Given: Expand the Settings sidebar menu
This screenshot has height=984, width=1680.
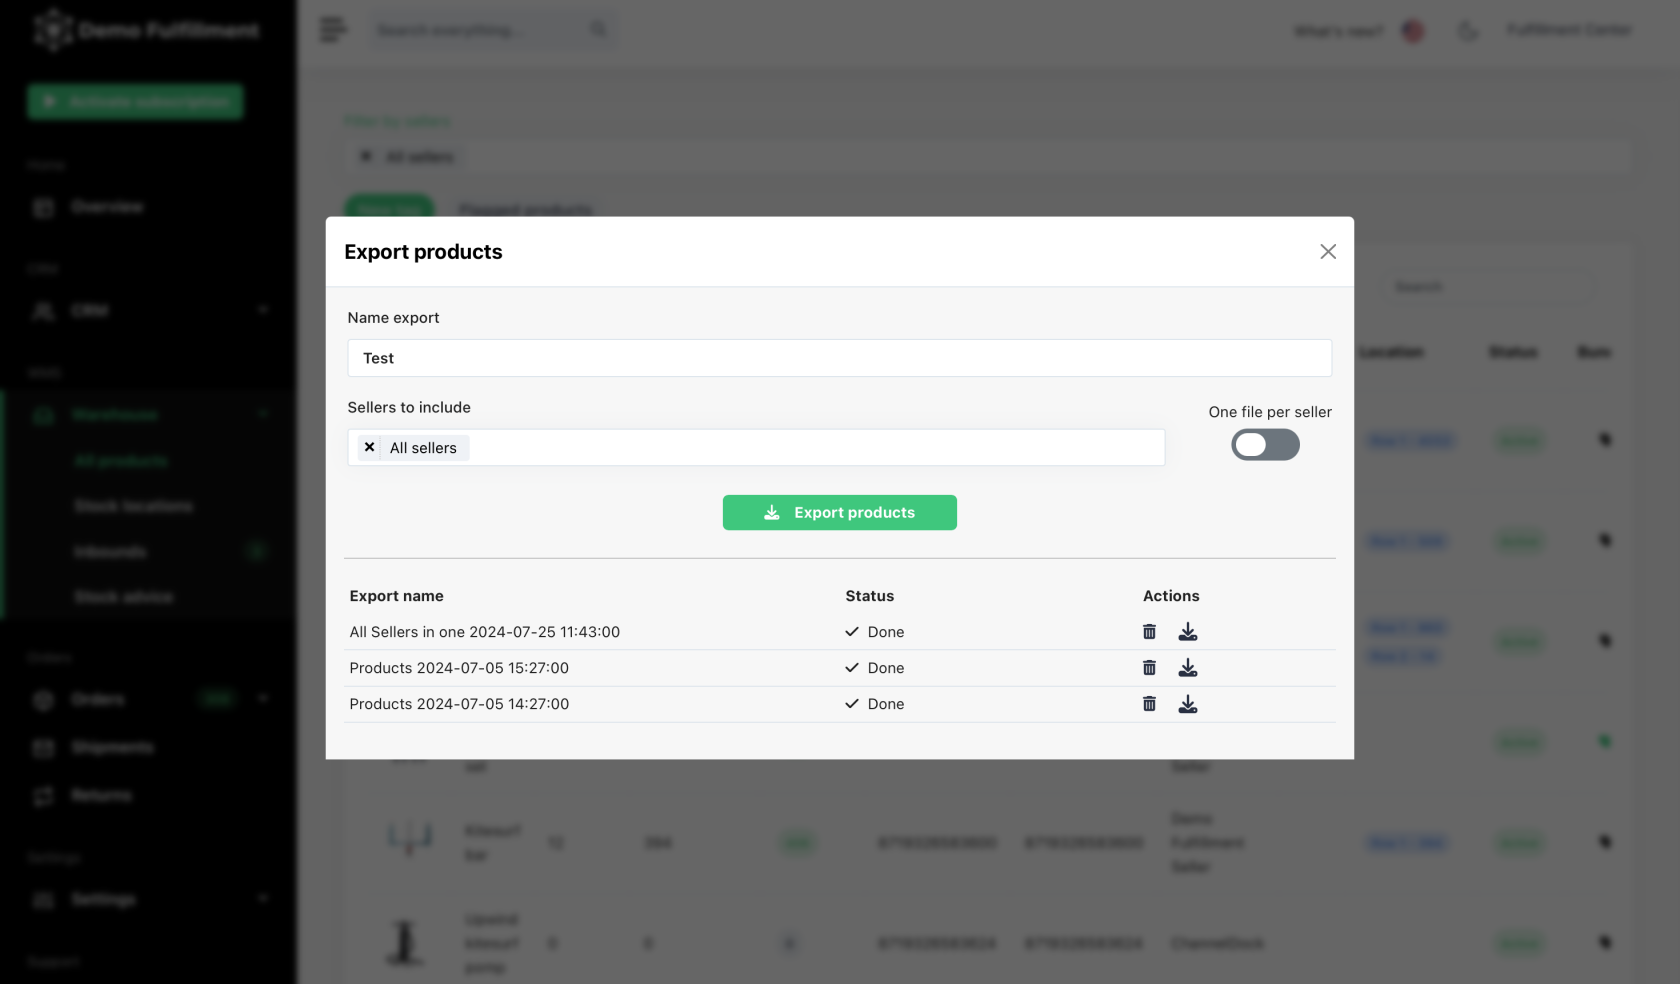Looking at the screenshot, I should click(150, 900).
